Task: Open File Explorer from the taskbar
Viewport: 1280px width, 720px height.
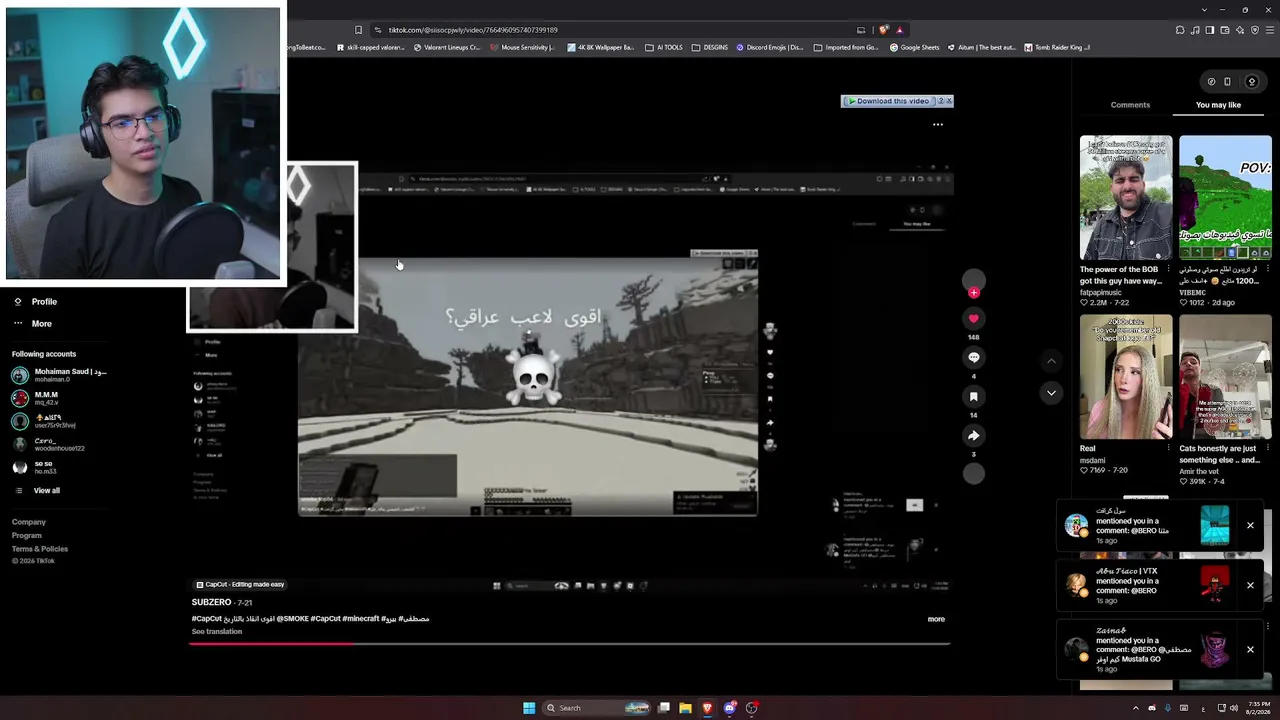Action: click(x=685, y=708)
